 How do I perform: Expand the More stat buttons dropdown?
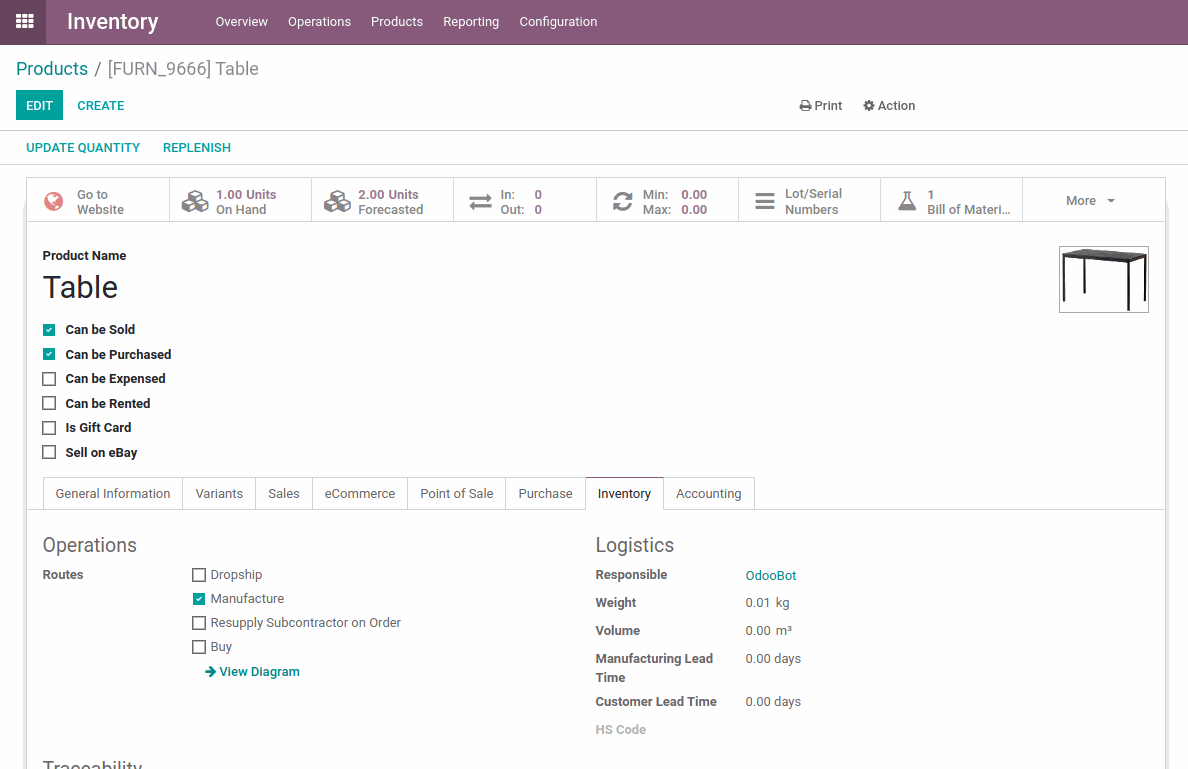click(1089, 201)
